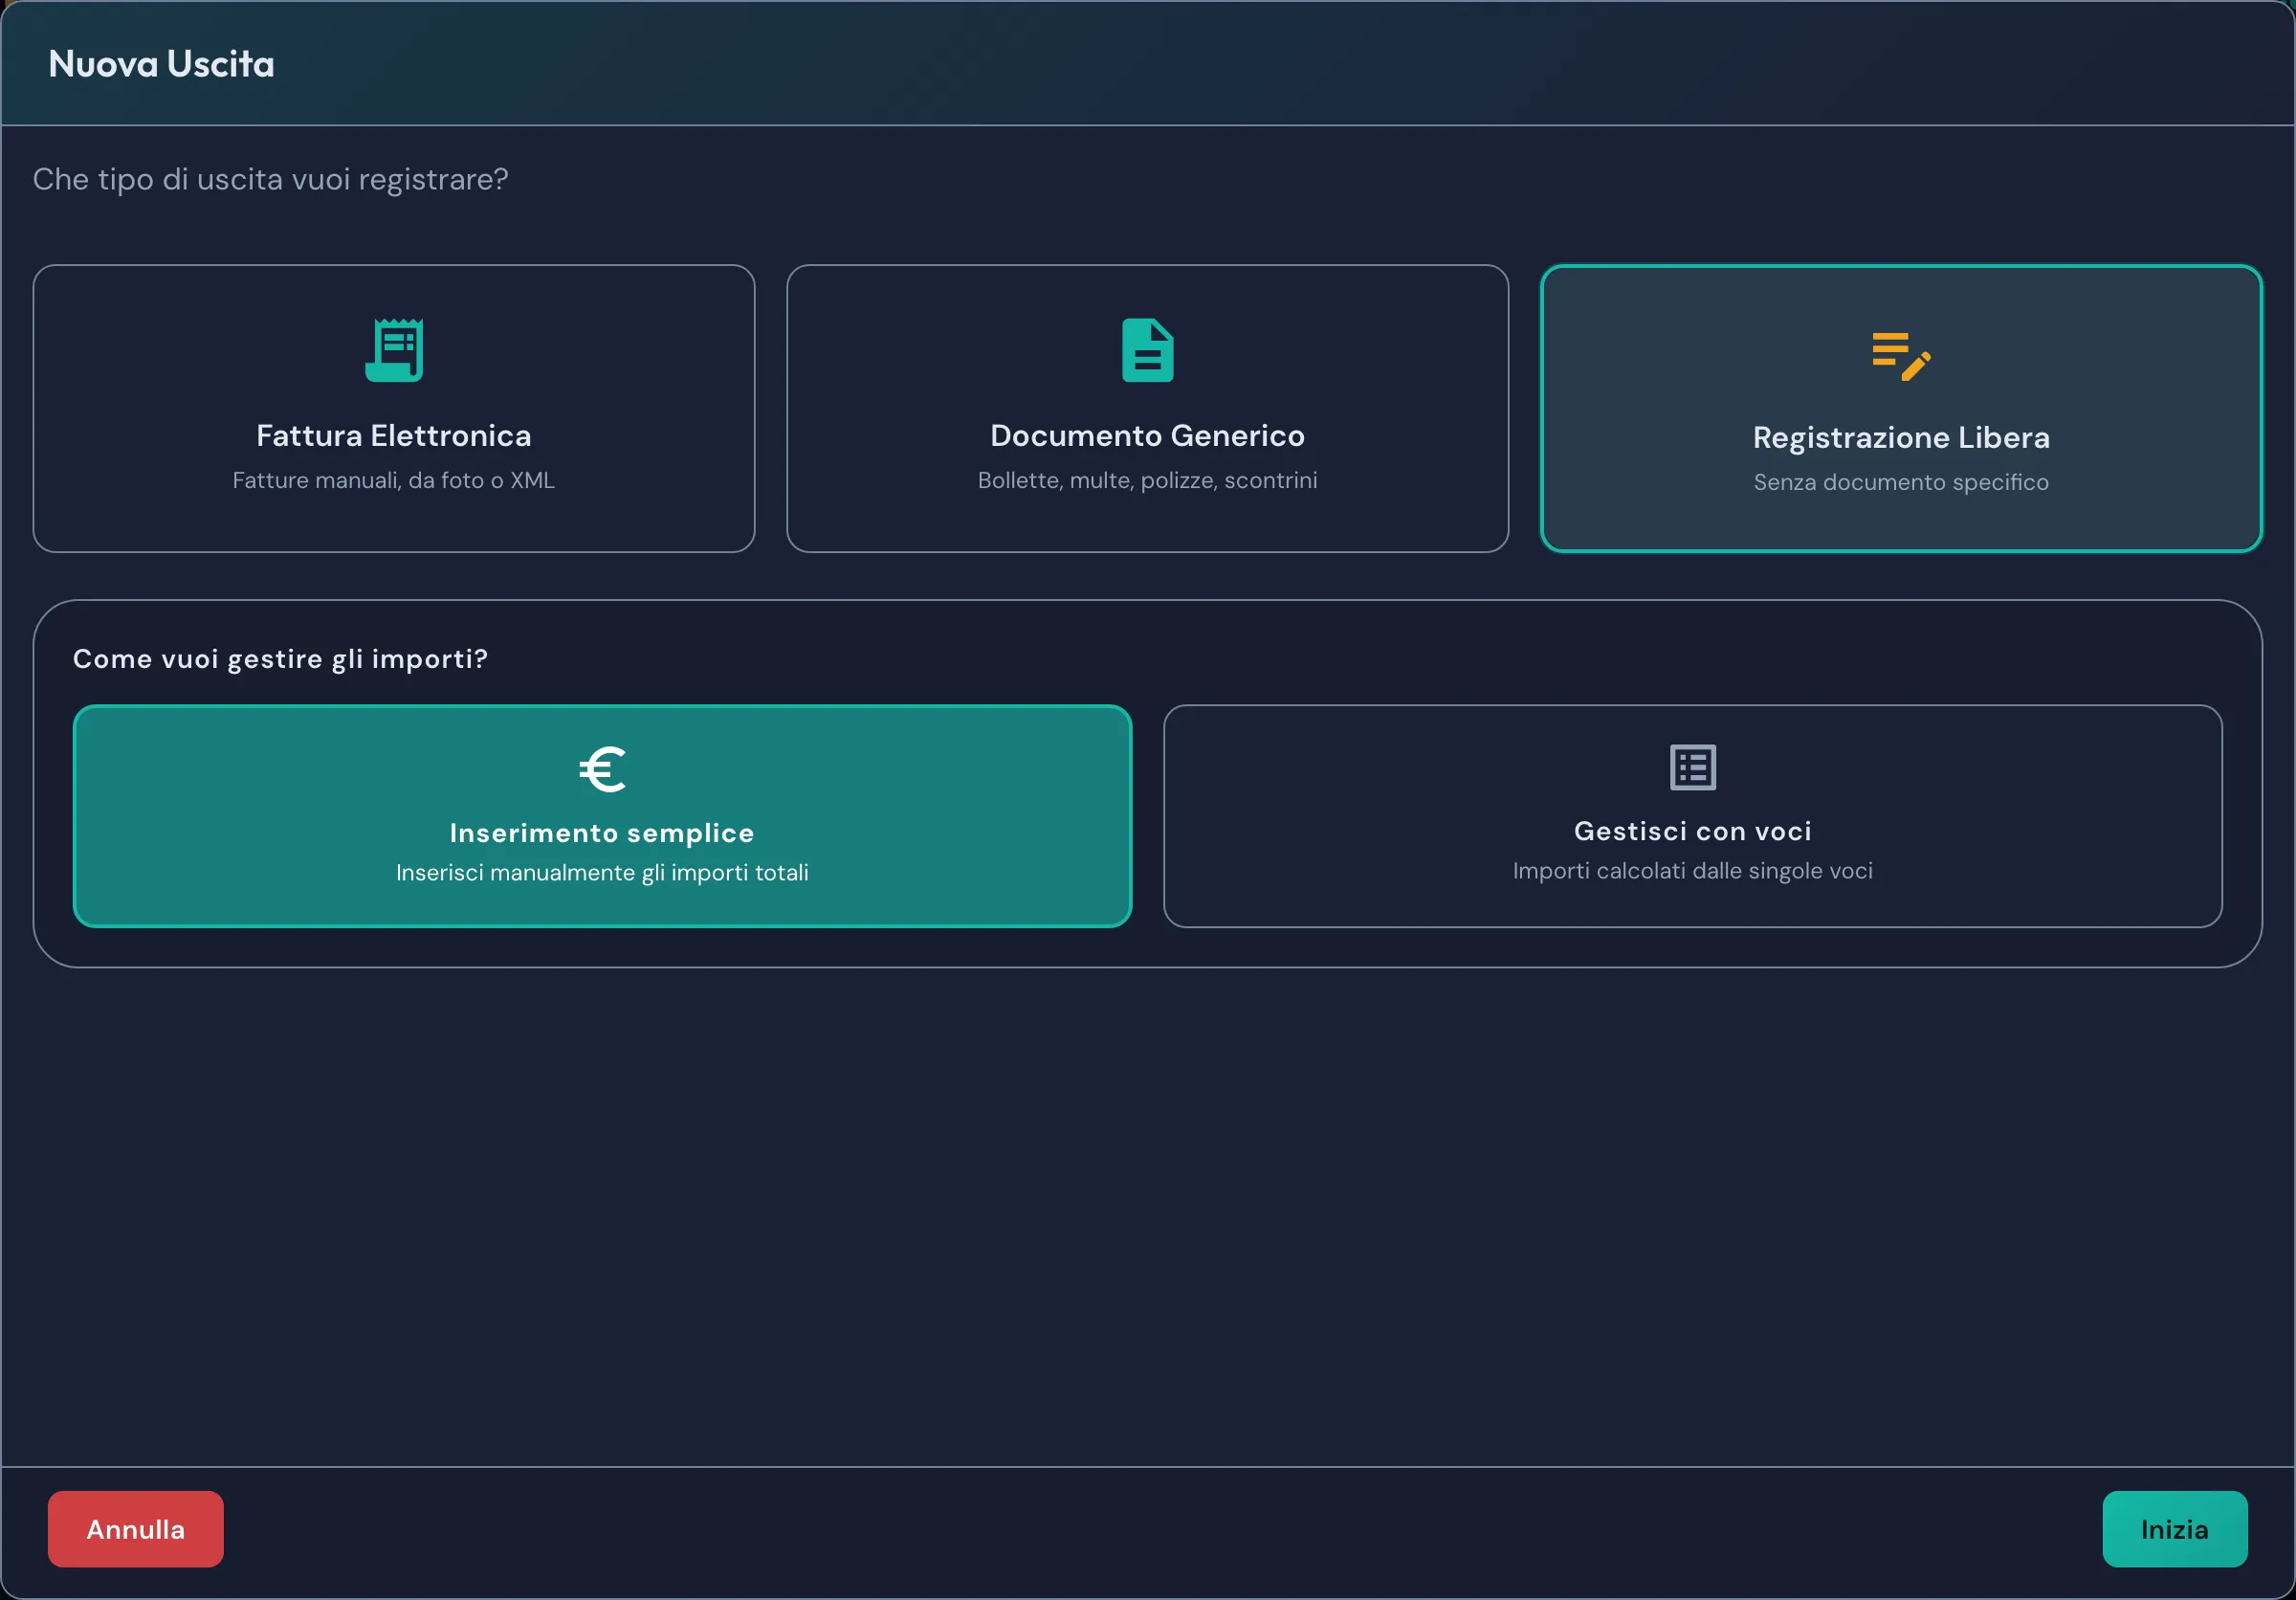Click the Documento Generico file icon
2296x1600 pixels.
click(1148, 350)
